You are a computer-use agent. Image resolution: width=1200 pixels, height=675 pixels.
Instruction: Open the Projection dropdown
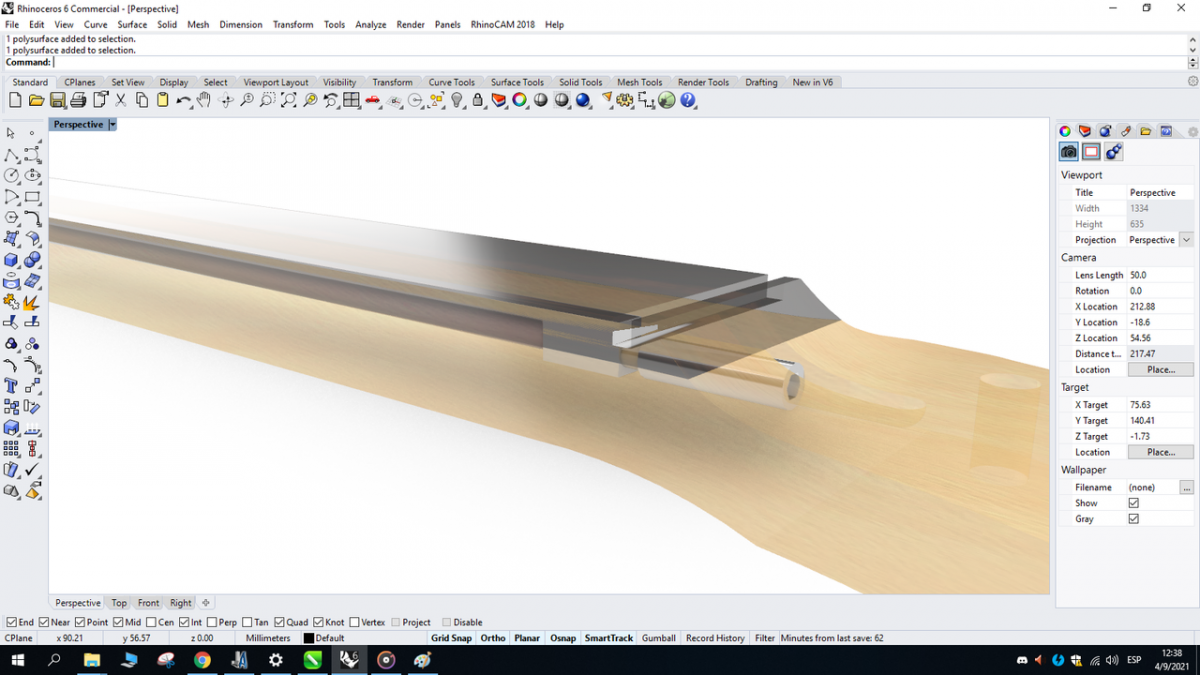coord(1186,240)
